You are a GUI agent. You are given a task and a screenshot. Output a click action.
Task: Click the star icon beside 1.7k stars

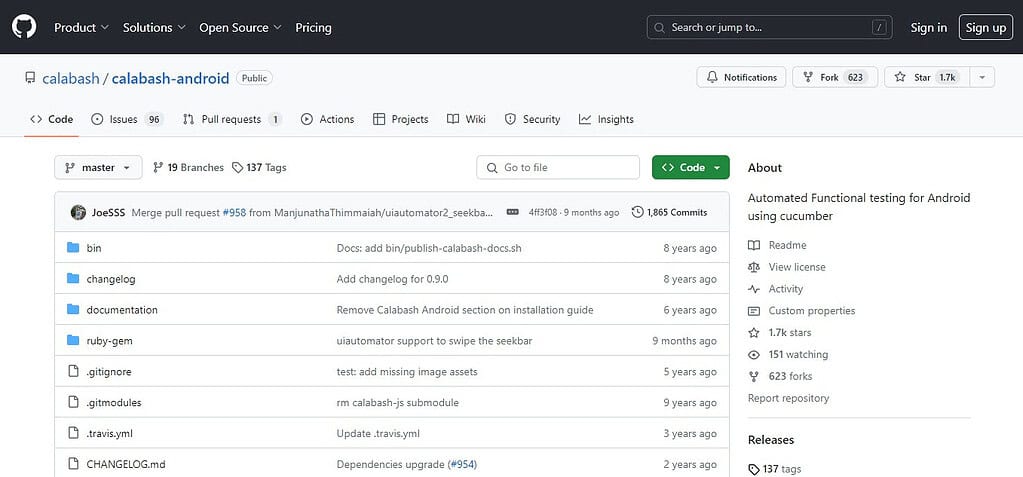pyautogui.click(x=754, y=333)
